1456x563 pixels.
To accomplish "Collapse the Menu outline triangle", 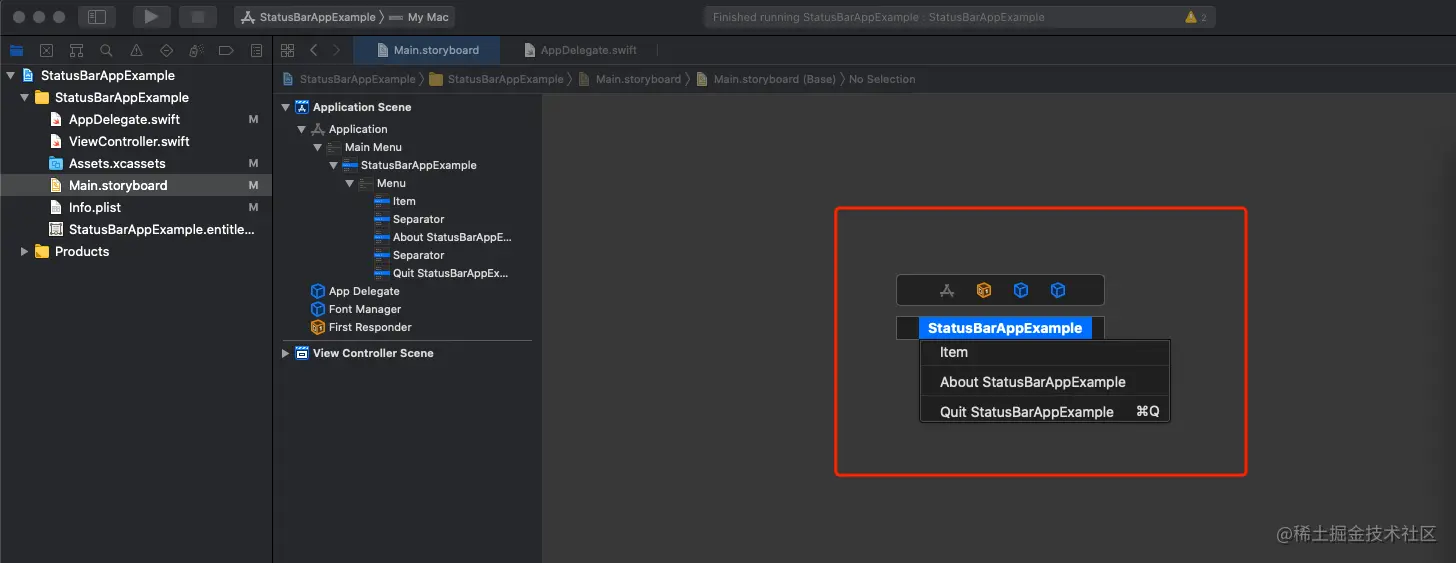I will (350, 183).
